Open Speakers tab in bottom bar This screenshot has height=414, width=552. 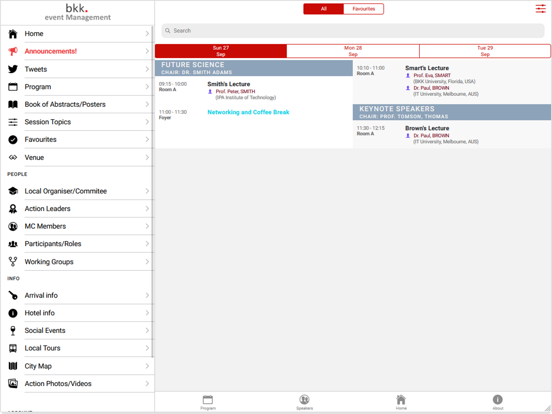[x=305, y=402]
